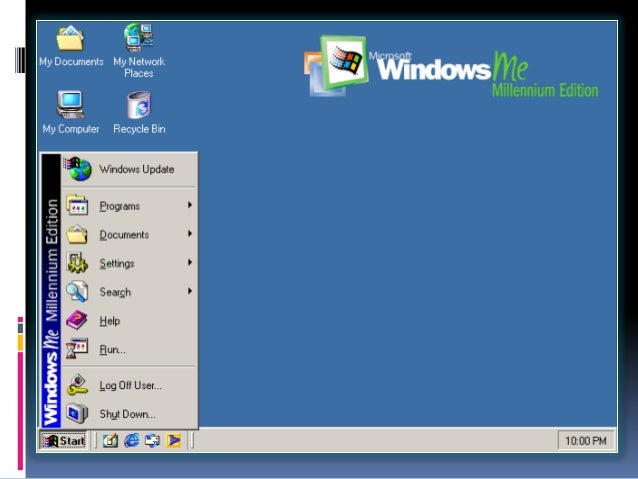Expand the Search submenu arrow
This screenshot has height=479, width=638.
click(189, 292)
